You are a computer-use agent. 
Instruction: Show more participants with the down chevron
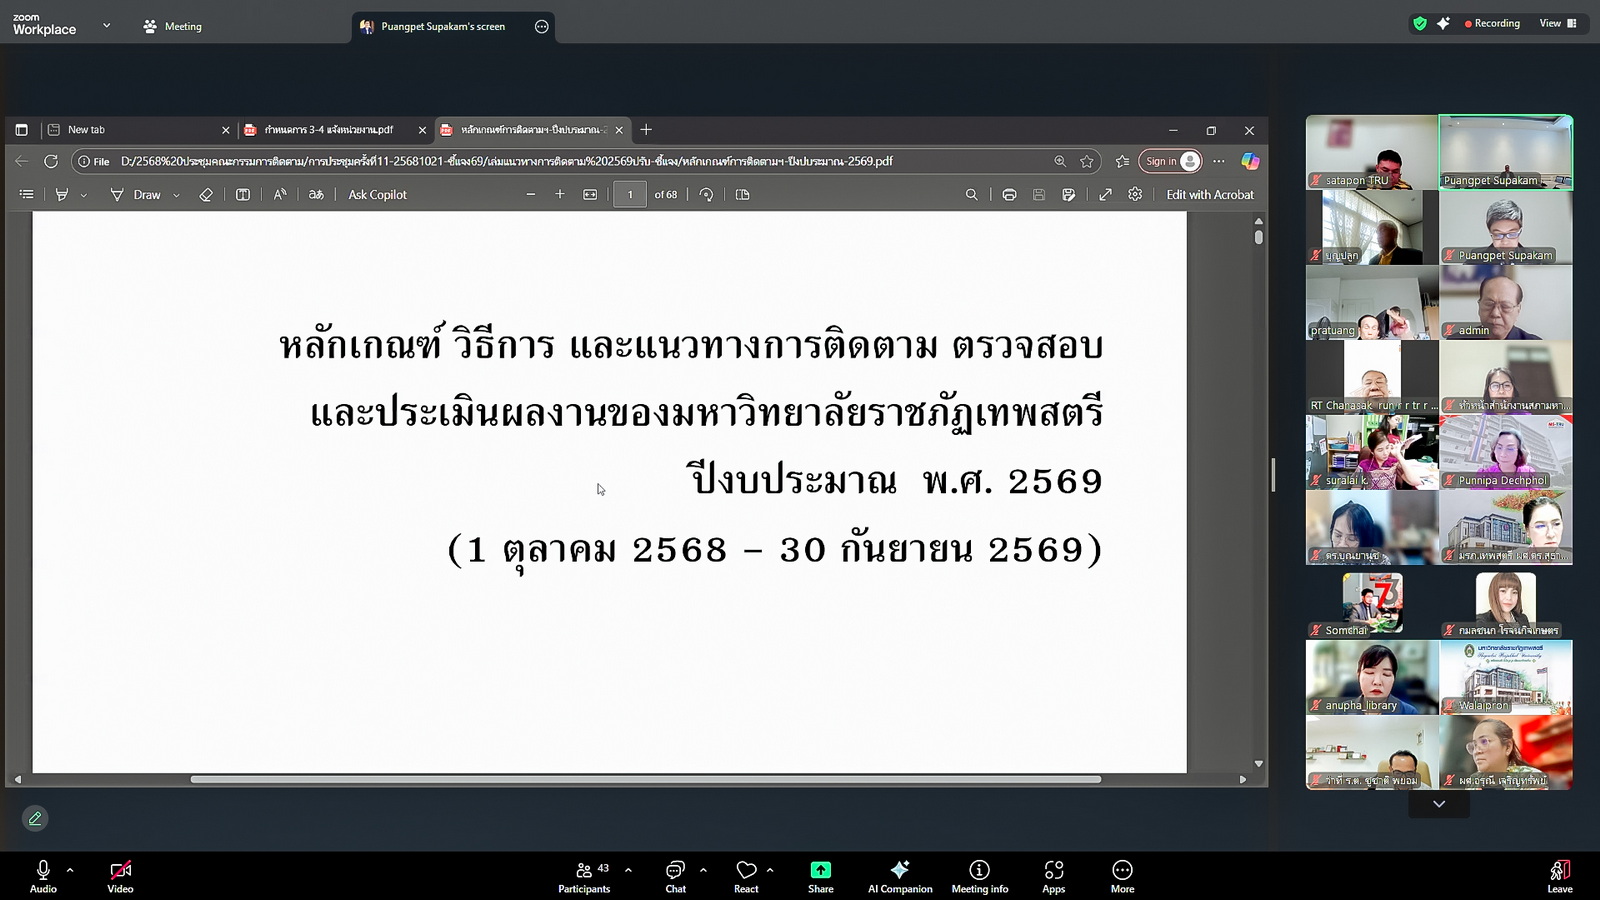pyautogui.click(x=1438, y=804)
